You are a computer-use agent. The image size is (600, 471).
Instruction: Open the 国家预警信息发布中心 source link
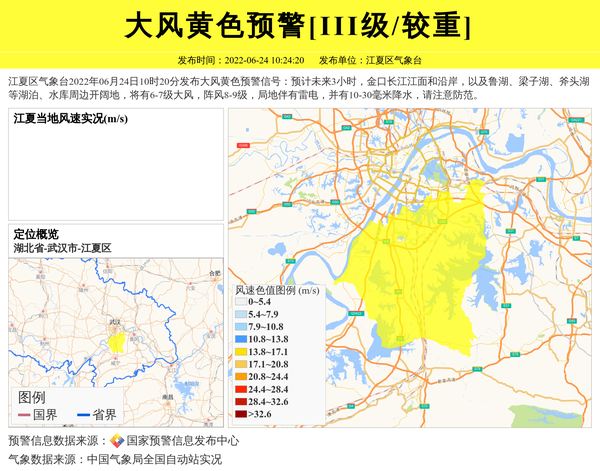(x=182, y=440)
